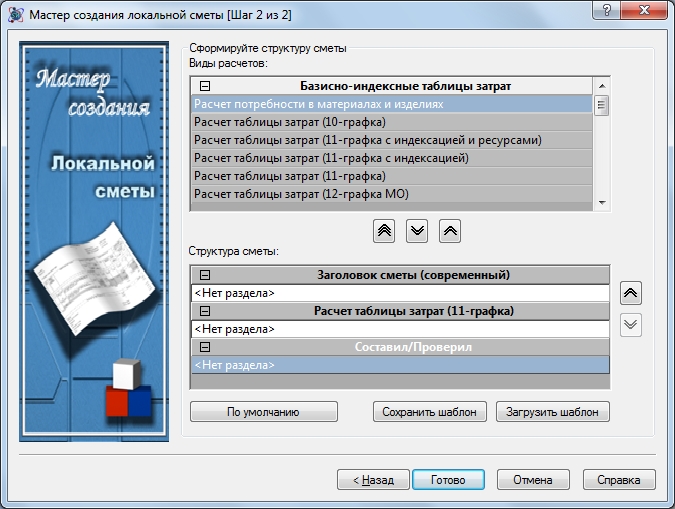This screenshot has height=509, width=675.
Task: Select Расчет таблицы затрат (10-графка) item
Action: [290, 121]
